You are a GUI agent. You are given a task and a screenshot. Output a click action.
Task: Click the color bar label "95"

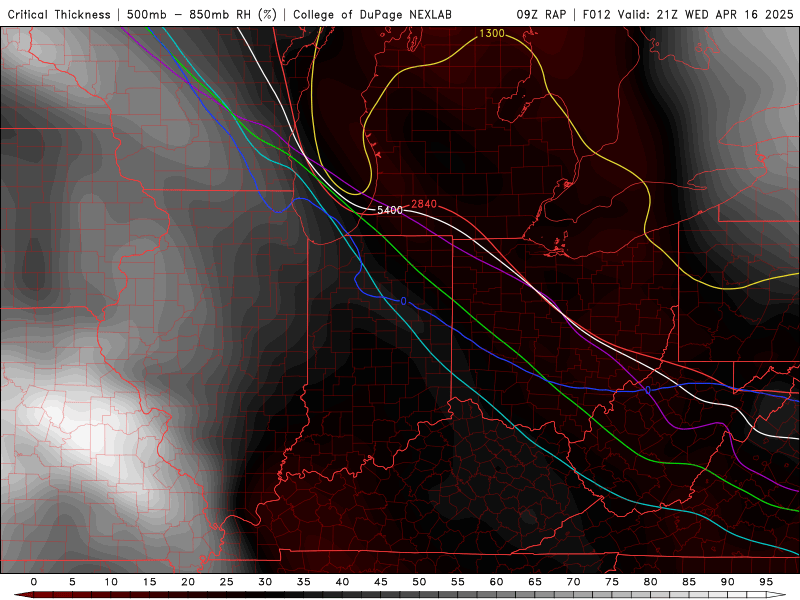coord(766,582)
